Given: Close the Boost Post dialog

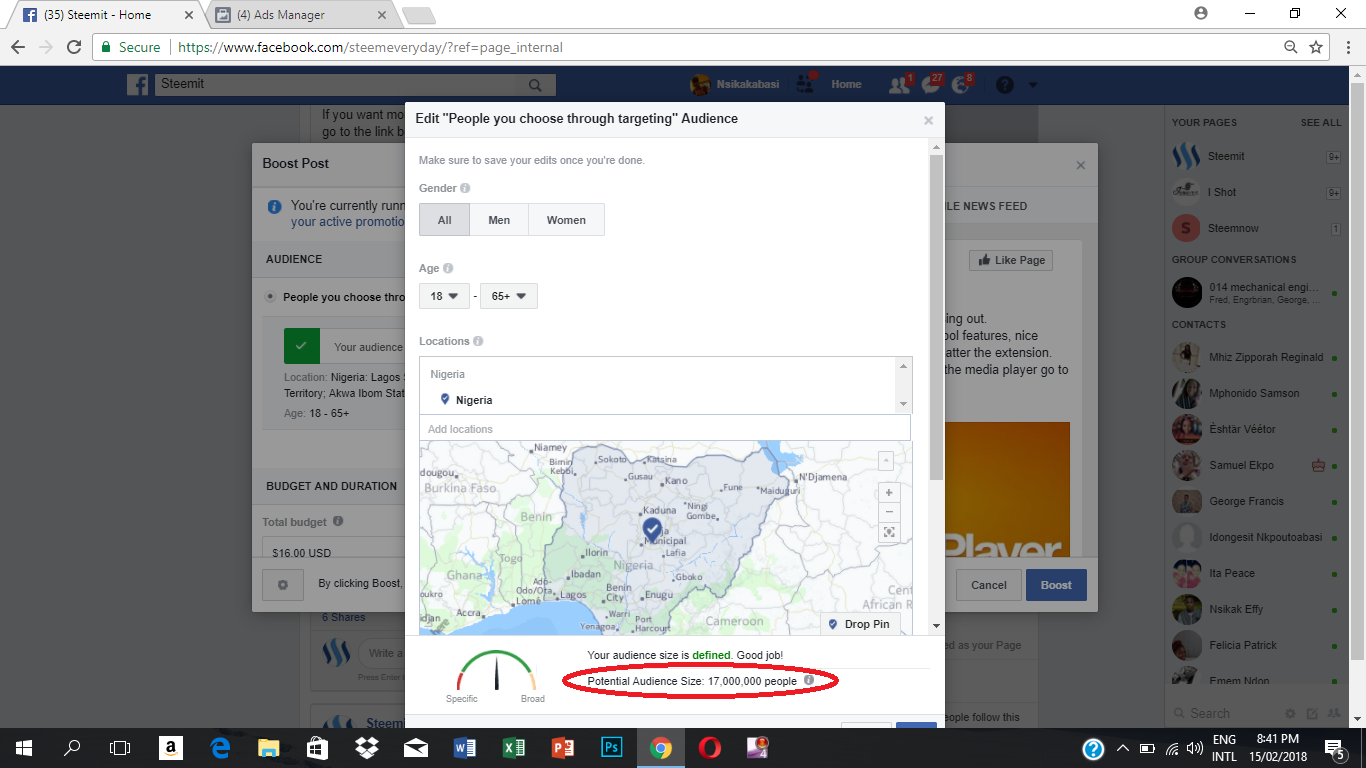Looking at the screenshot, I should coord(1080,165).
